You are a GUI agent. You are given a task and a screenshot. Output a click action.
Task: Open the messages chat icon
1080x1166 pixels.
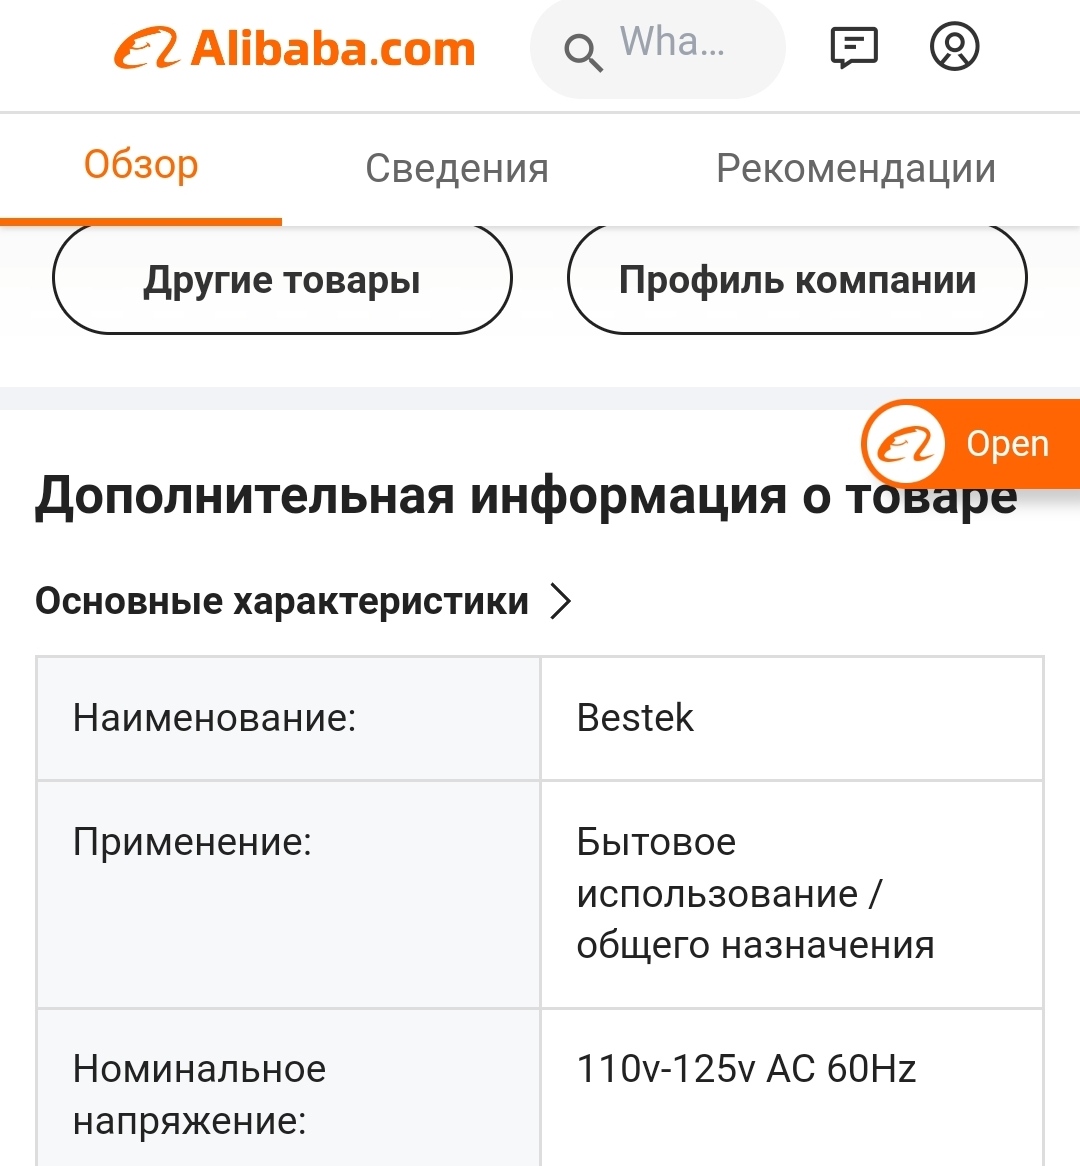[854, 47]
